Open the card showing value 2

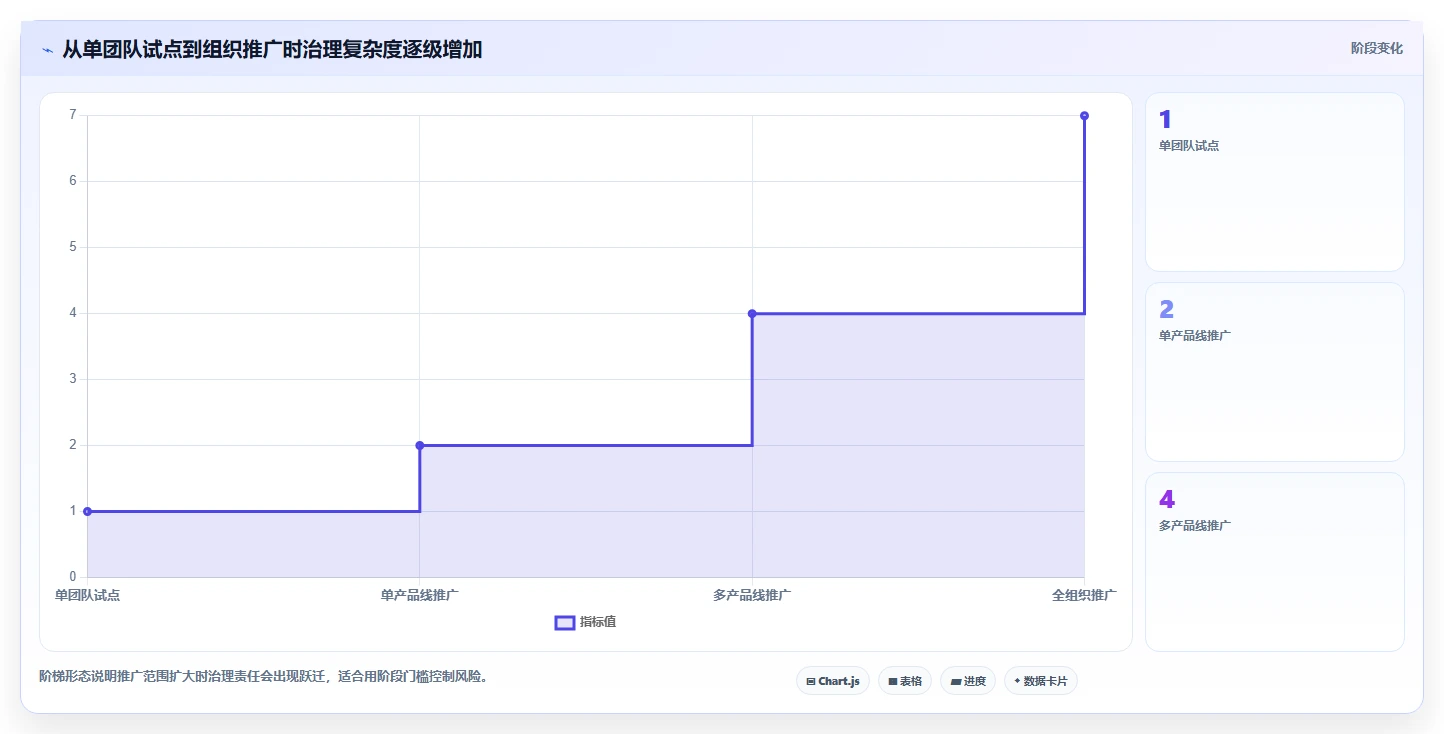coord(1275,372)
